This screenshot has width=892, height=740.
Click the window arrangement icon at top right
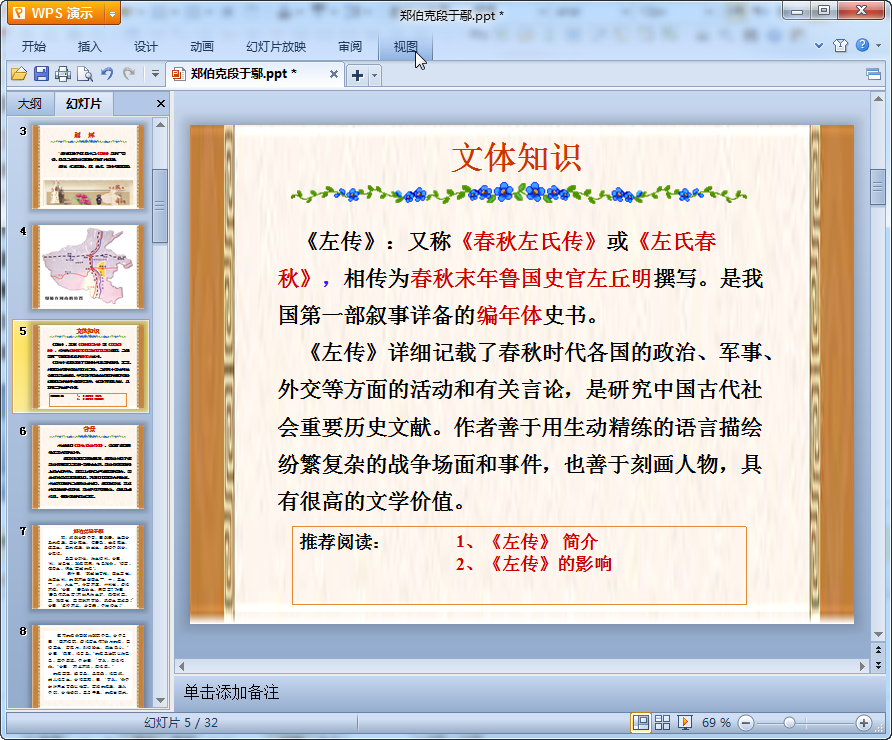[x=873, y=74]
